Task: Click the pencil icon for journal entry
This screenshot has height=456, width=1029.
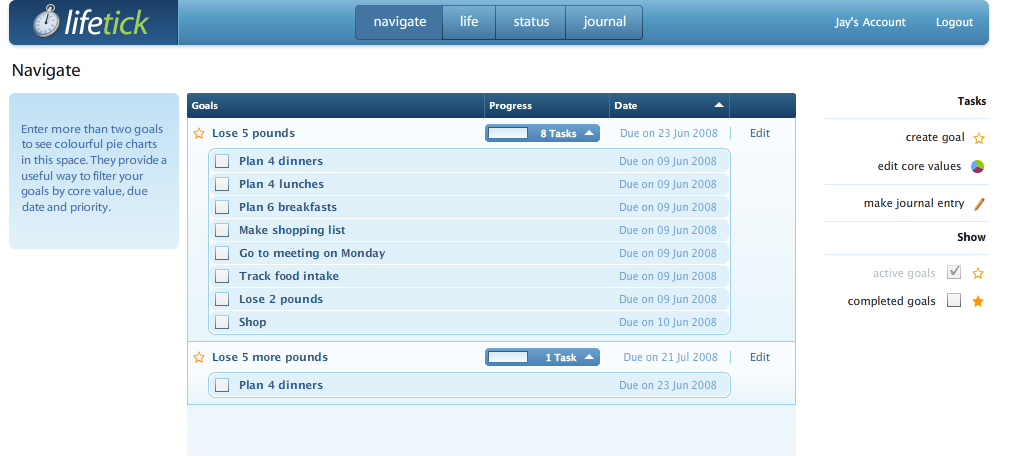Action: point(979,204)
